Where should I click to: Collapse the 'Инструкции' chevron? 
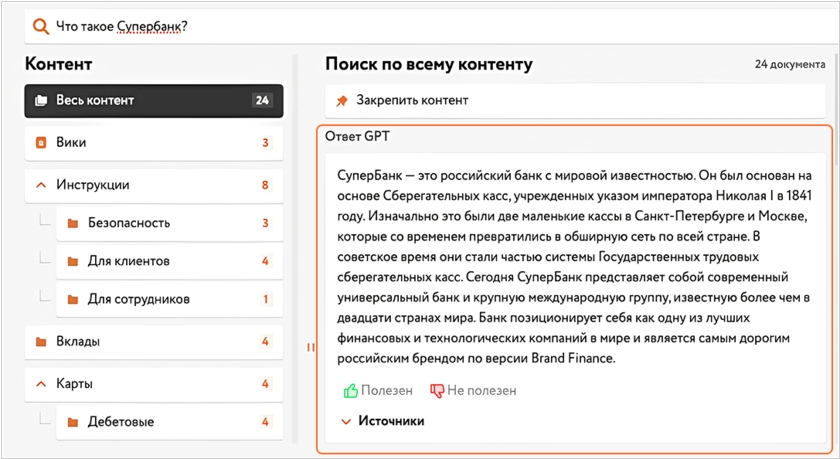click(x=41, y=185)
